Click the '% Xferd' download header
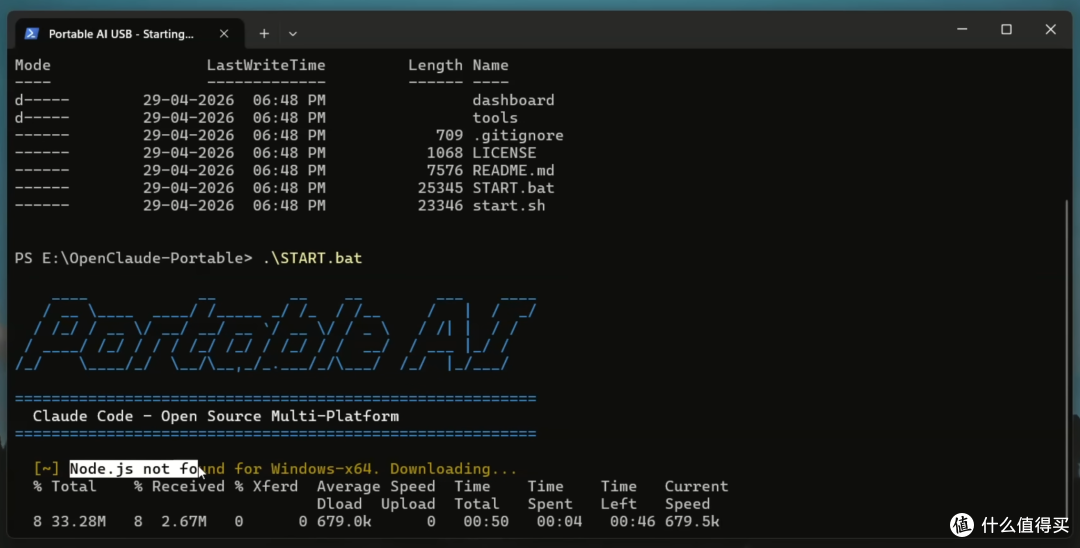The width and height of the screenshot is (1080, 548). 266,487
